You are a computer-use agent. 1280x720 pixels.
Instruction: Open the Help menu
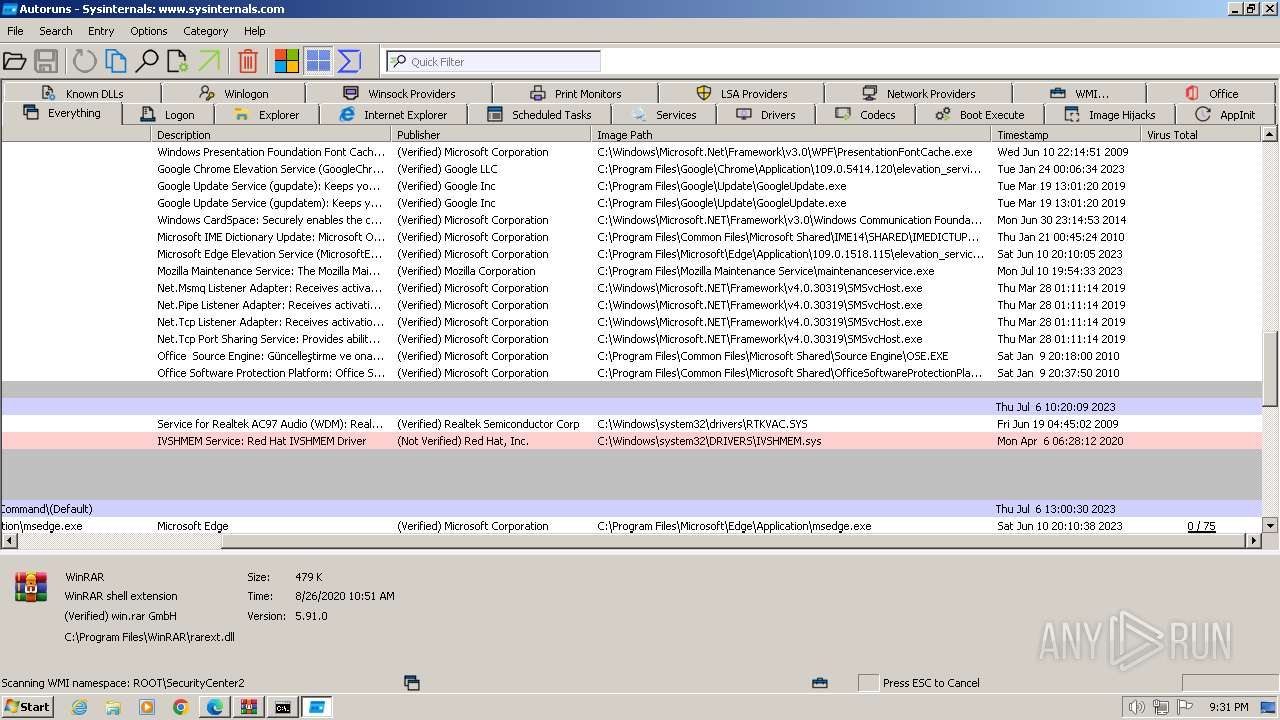pos(255,31)
